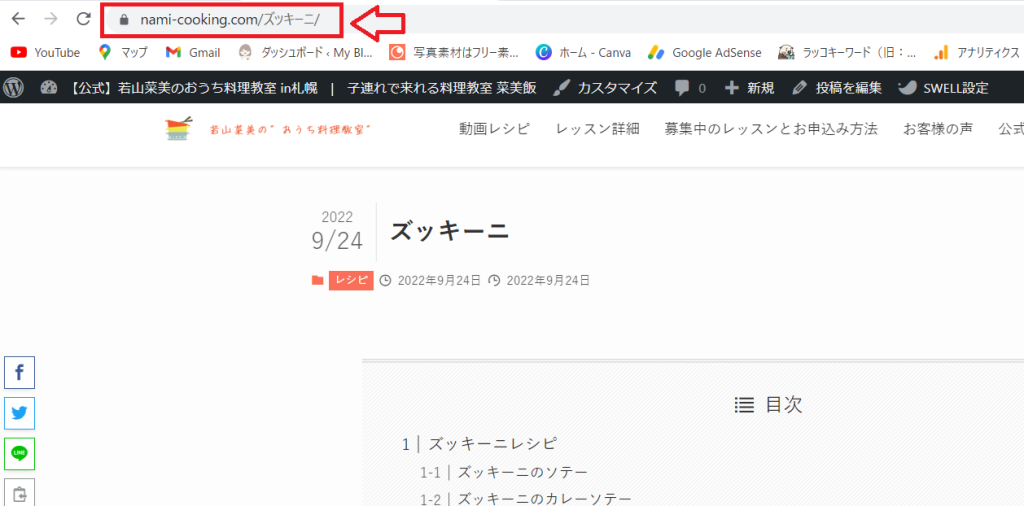Open the Gmail bookmark
Screen dimensions: 1024x506
[193, 52]
